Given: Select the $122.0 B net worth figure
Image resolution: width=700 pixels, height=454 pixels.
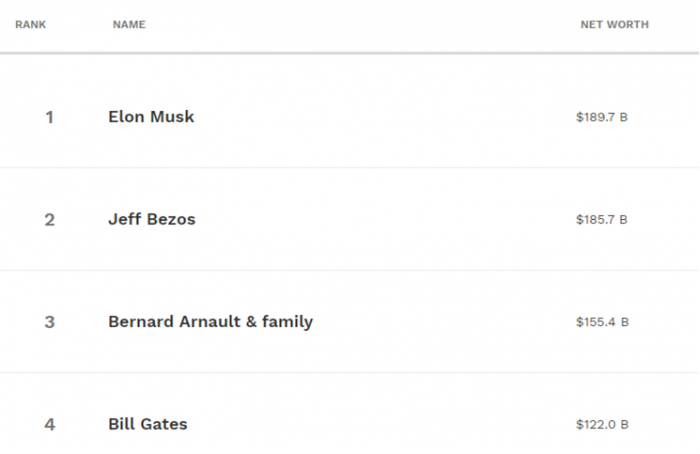Looking at the screenshot, I should [601, 425].
